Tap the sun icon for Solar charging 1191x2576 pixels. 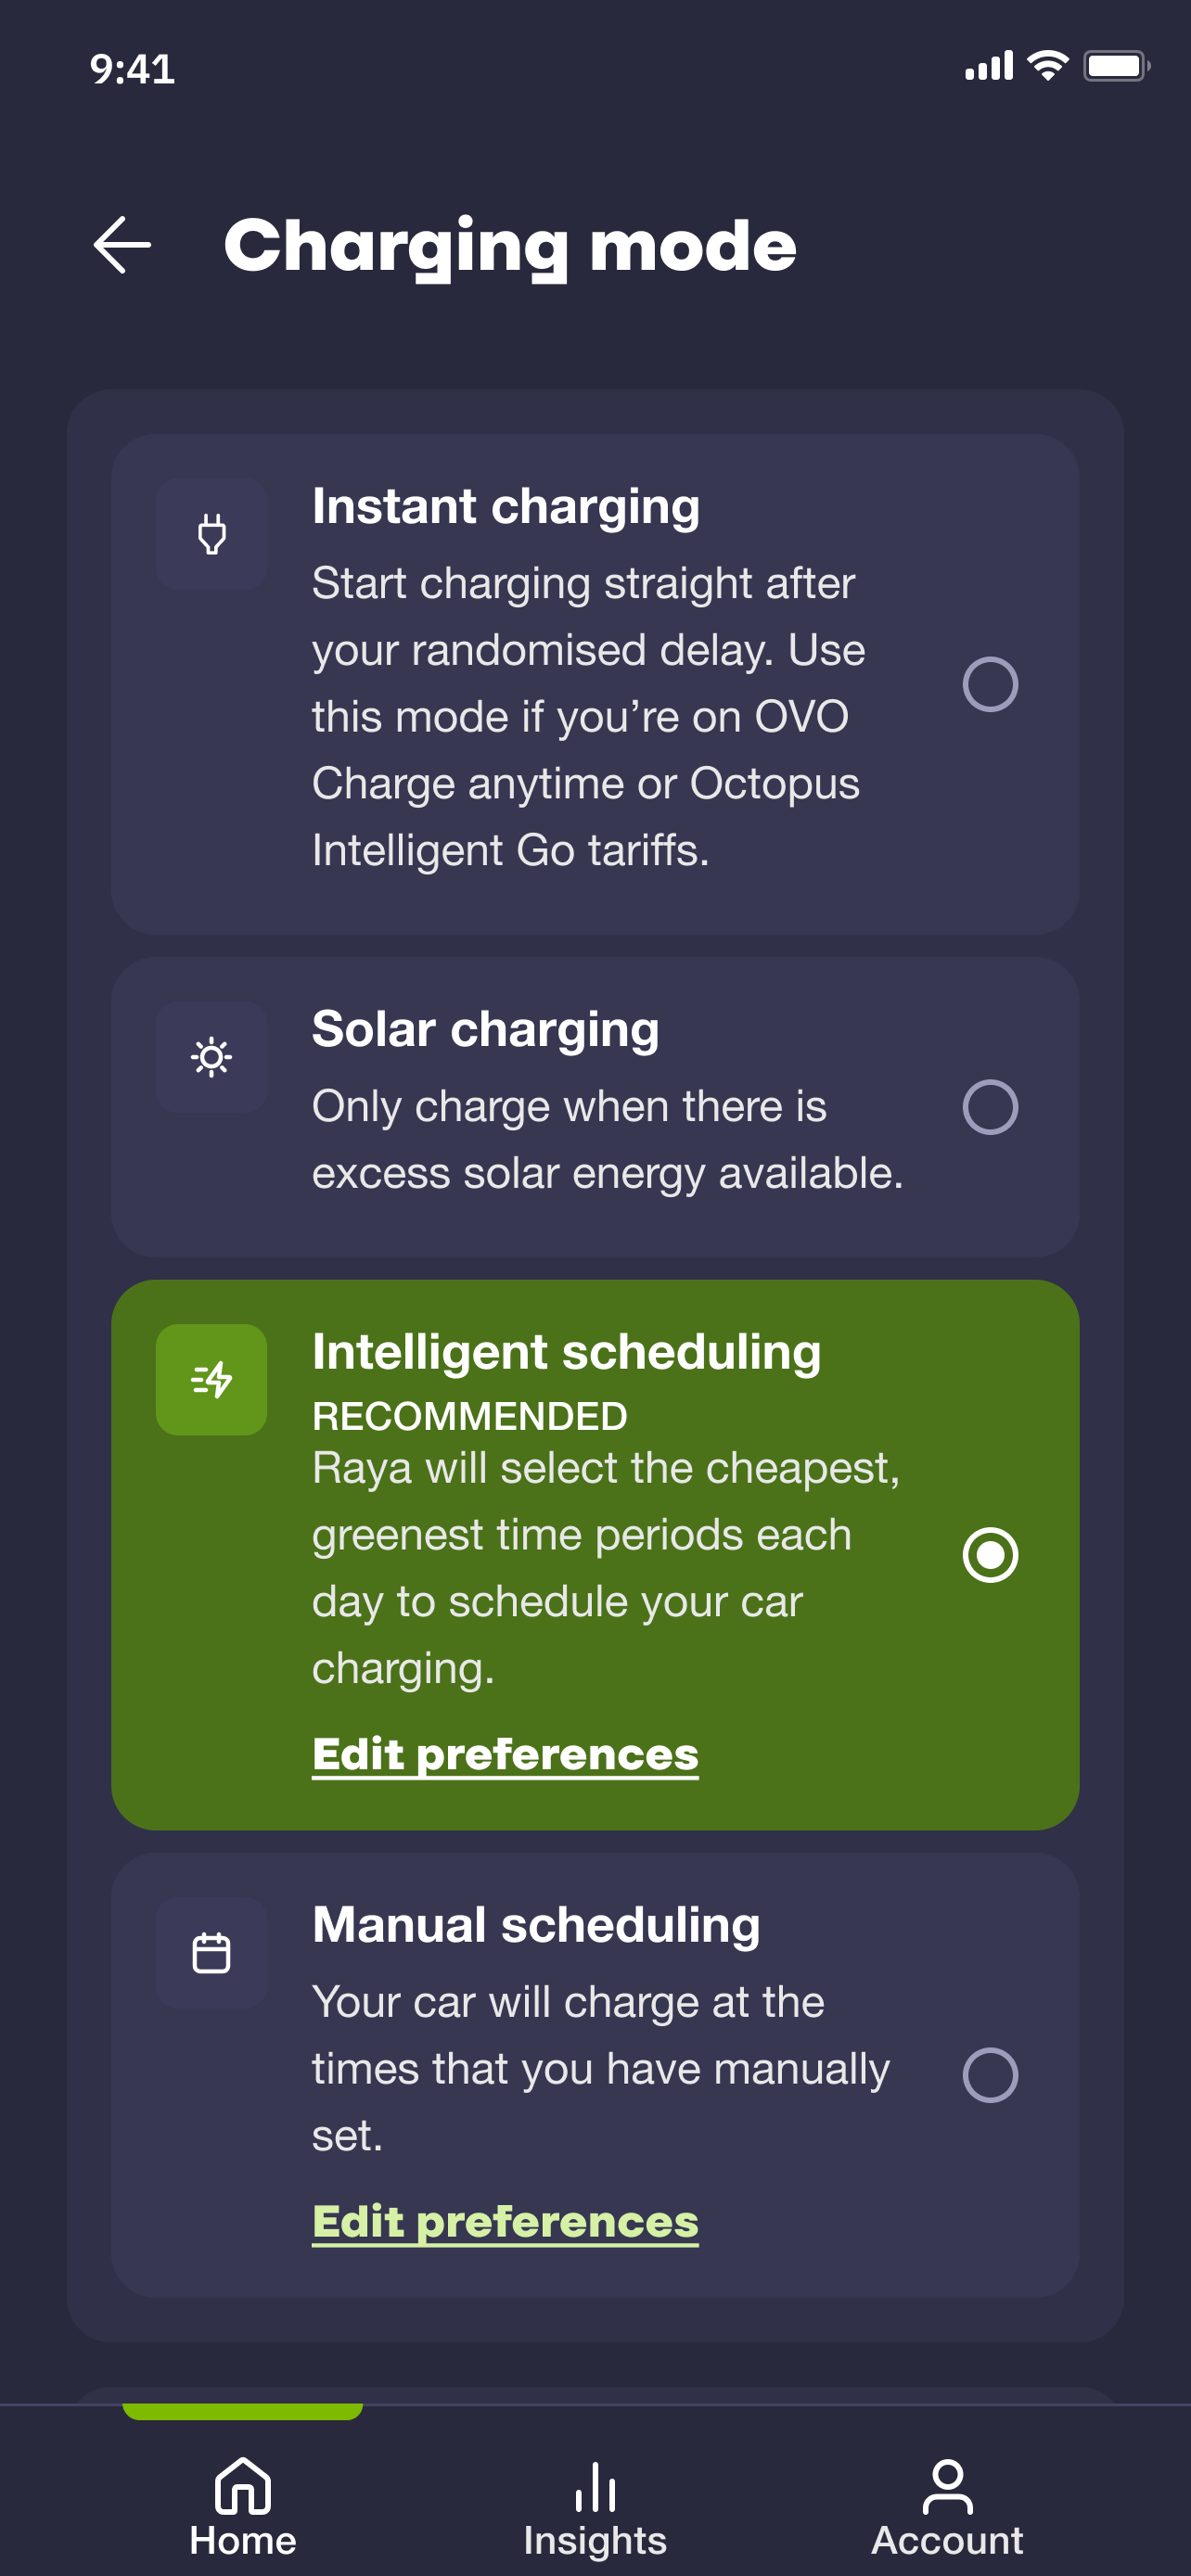pyautogui.click(x=211, y=1057)
